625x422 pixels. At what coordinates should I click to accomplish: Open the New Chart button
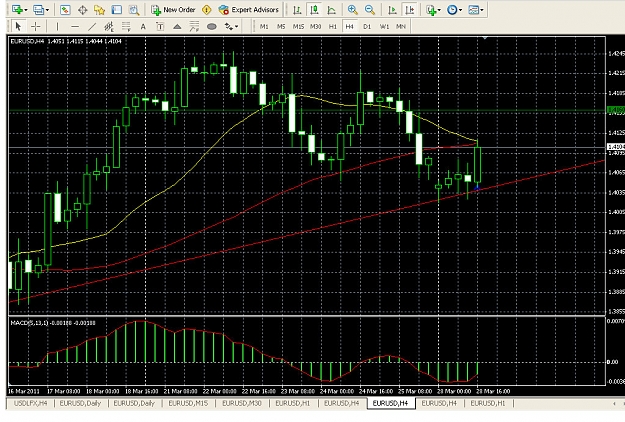tap(17, 10)
